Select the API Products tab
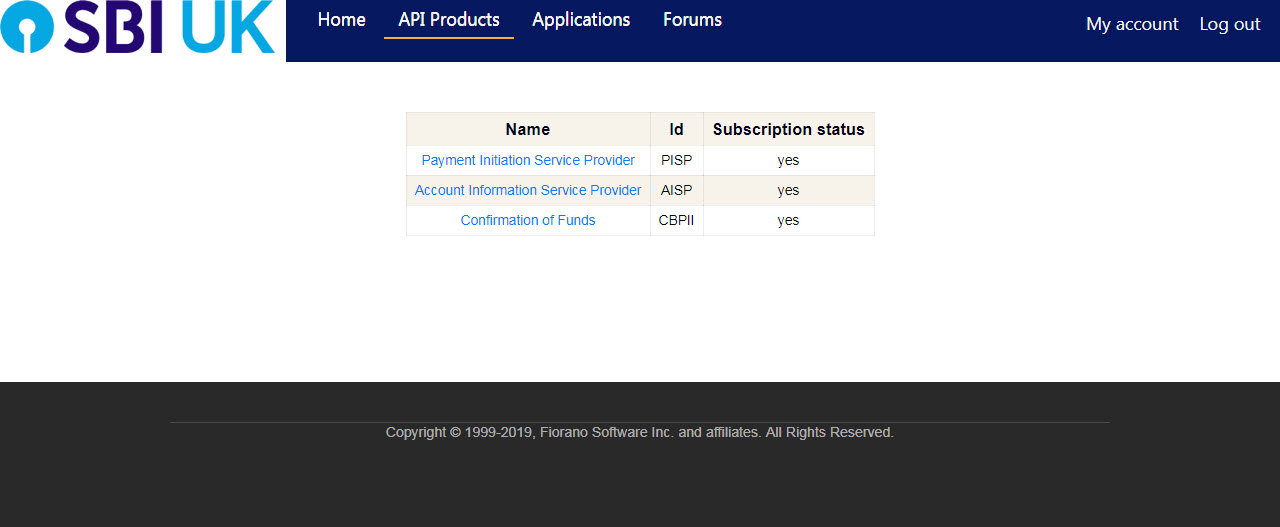Image resolution: width=1280 pixels, height=527 pixels. point(449,20)
